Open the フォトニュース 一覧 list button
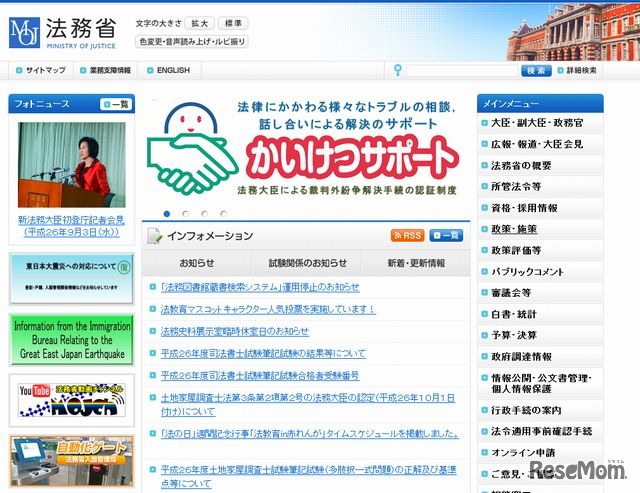The image size is (640, 493). point(116,104)
